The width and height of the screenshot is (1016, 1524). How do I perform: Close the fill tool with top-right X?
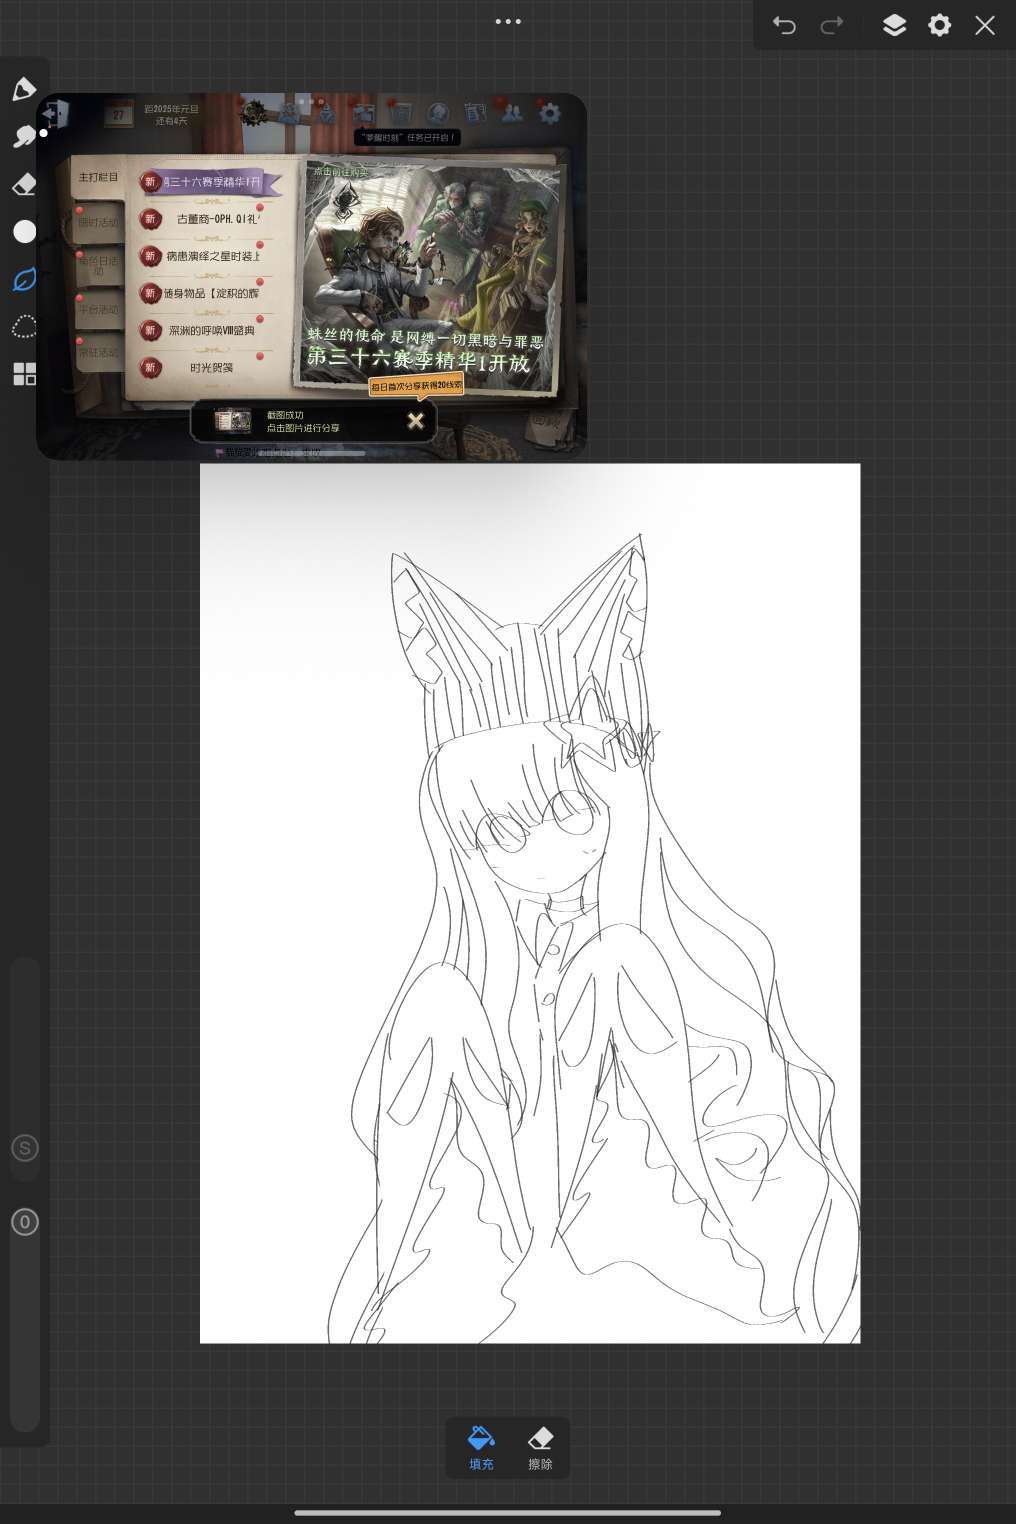click(985, 25)
